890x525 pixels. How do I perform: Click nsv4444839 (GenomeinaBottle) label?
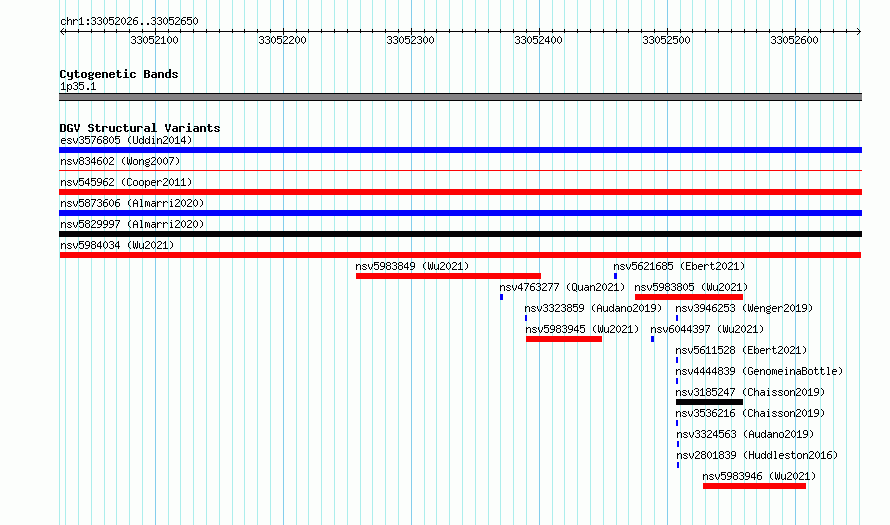tap(759, 371)
